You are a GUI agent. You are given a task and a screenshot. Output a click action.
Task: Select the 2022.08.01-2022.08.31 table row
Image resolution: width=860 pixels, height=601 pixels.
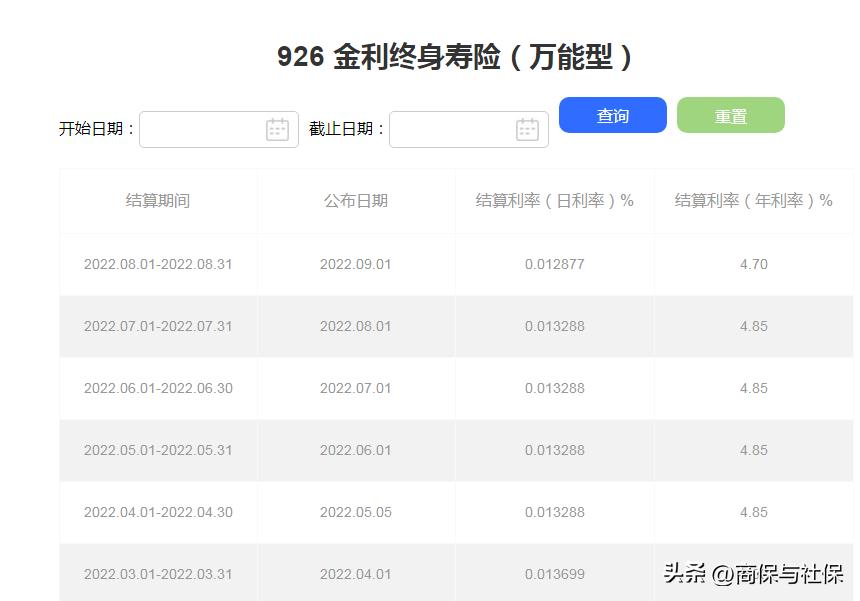pos(158,264)
